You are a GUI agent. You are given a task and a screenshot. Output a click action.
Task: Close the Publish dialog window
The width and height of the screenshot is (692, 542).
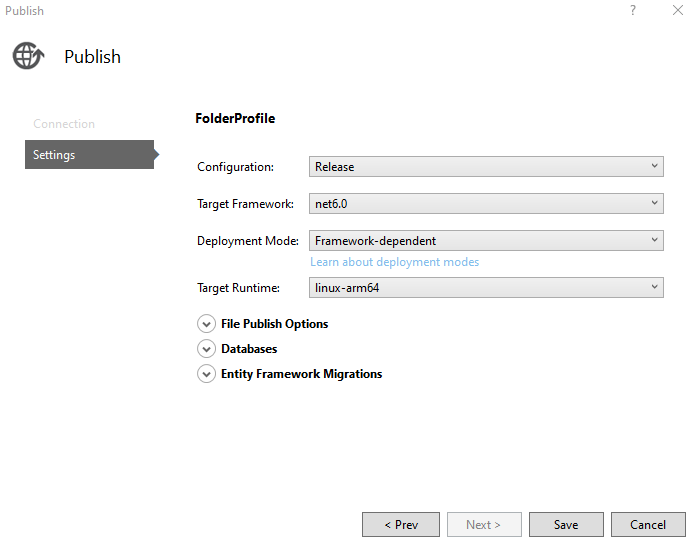pos(677,10)
